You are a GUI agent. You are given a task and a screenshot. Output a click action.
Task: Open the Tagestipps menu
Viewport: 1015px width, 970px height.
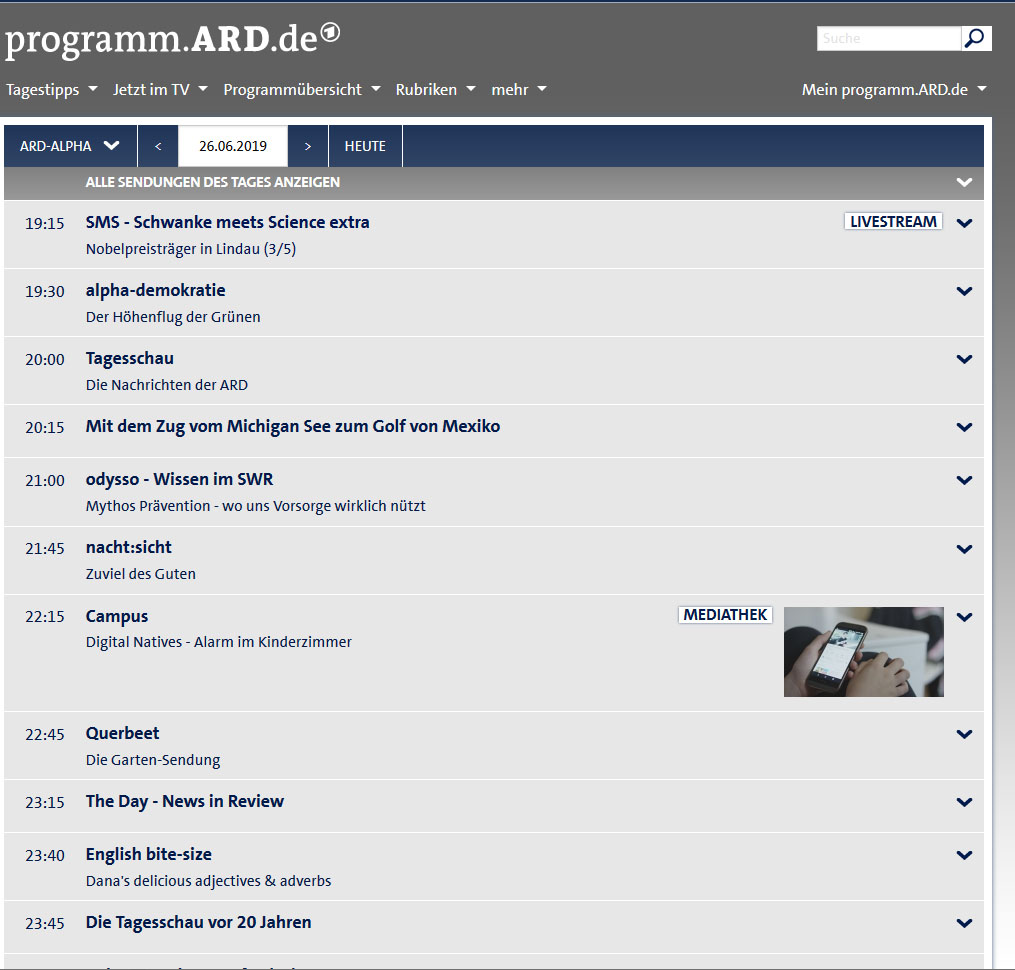click(x=52, y=89)
